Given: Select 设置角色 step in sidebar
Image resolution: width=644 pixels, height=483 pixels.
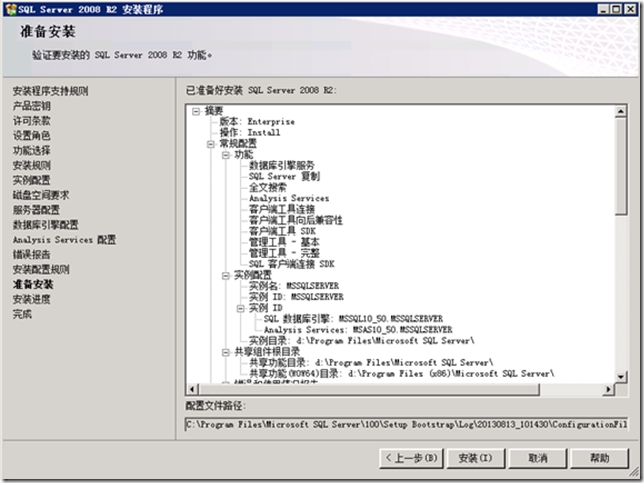Looking at the screenshot, I should click(x=32, y=136).
